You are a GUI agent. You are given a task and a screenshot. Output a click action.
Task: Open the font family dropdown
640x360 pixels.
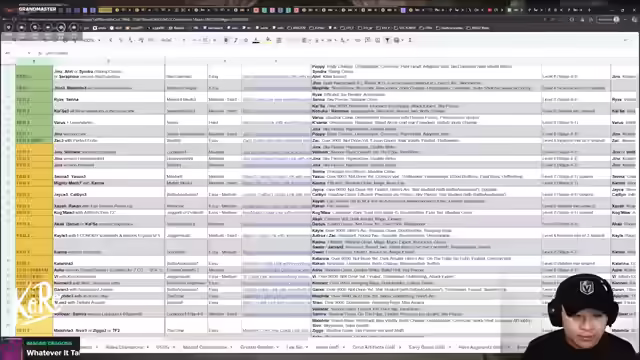click(x=172, y=40)
